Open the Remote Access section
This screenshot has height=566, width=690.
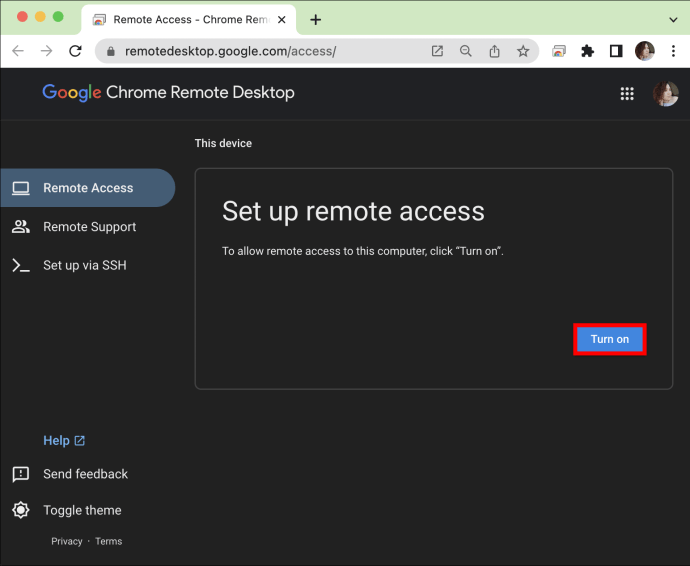click(x=88, y=188)
